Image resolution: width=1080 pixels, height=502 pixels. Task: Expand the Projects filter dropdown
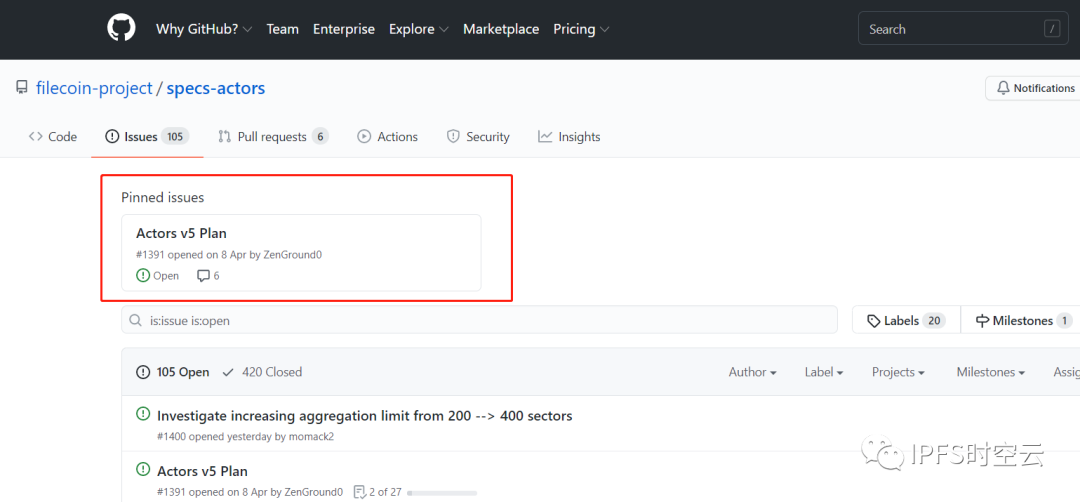click(x=898, y=372)
